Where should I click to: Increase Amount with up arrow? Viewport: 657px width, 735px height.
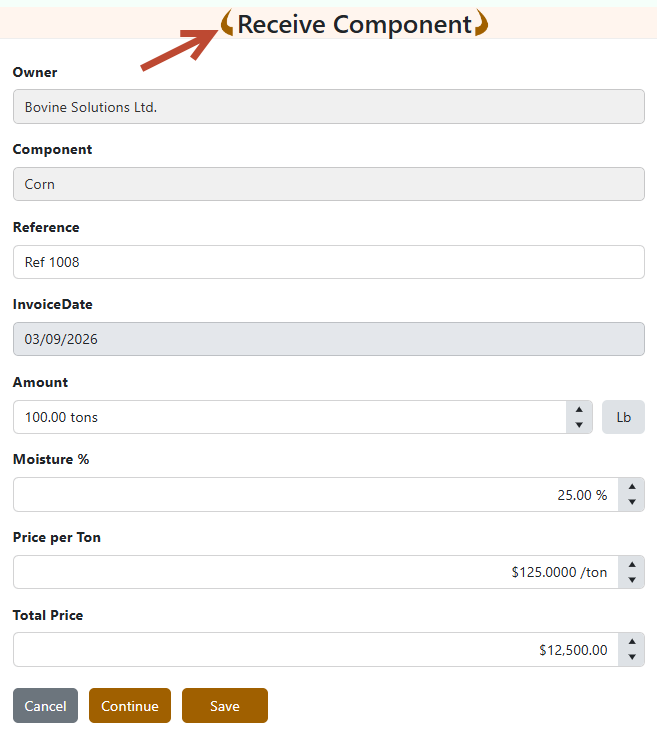[579, 409]
